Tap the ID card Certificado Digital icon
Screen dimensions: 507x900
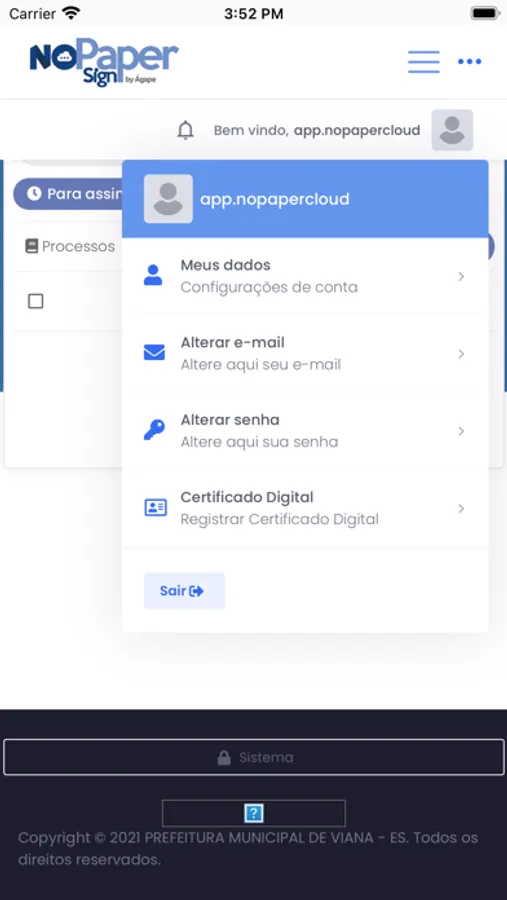coord(155,507)
